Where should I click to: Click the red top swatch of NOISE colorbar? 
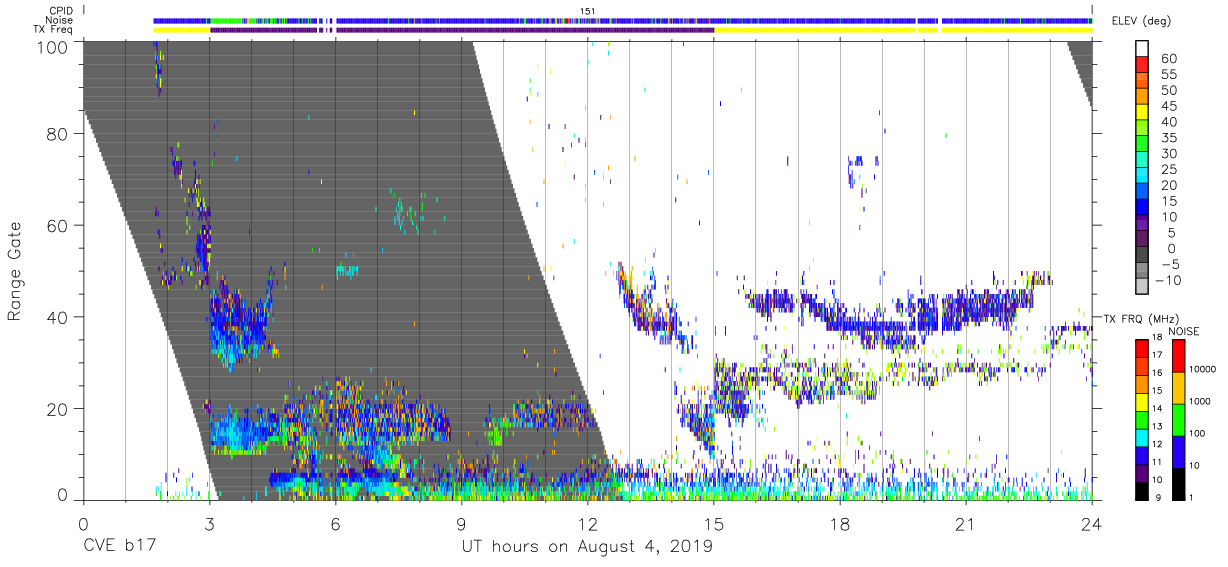pos(1177,355)
